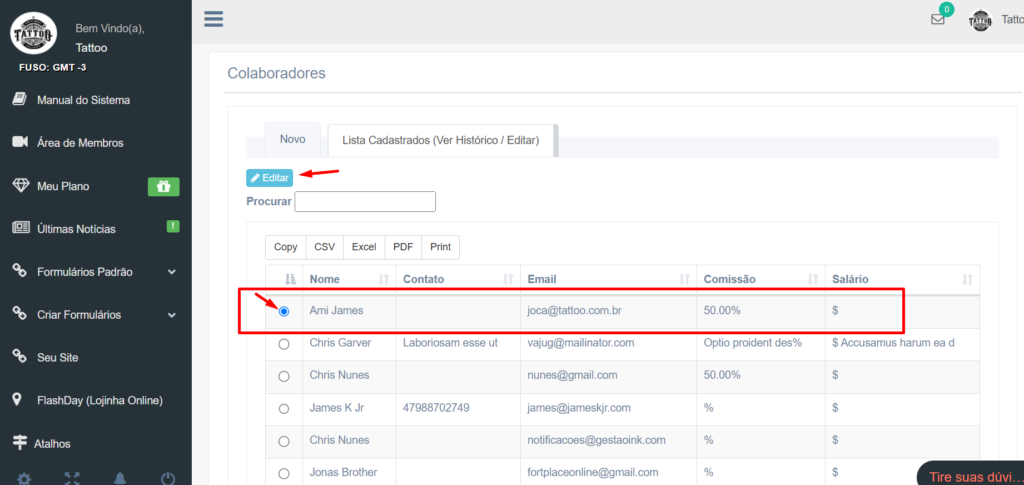Click the Procurar search field
Screen dimensions: 1024x485
[365, 201]
